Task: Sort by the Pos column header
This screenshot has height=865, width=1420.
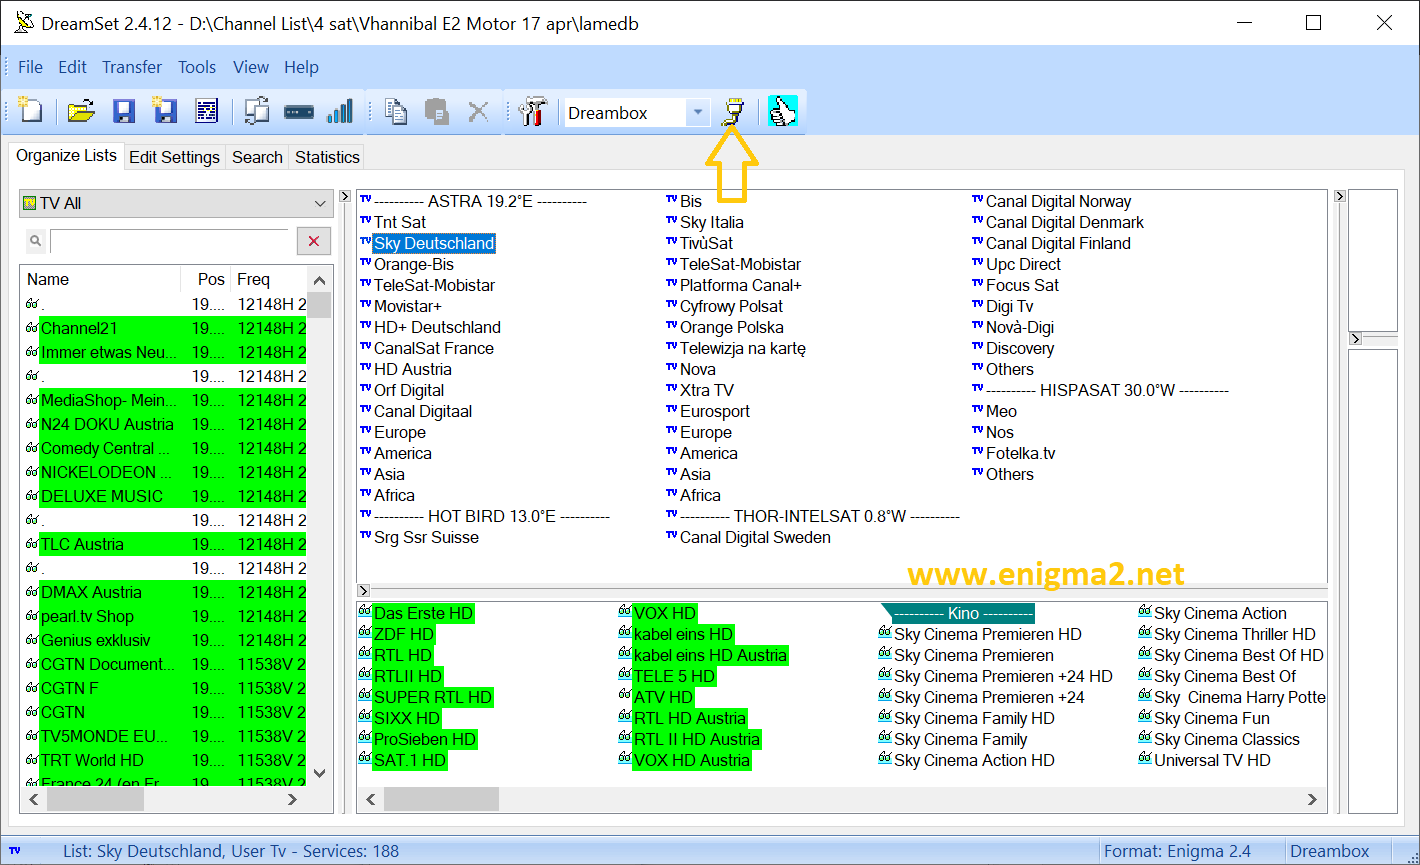Action: [x=206, y=279]
